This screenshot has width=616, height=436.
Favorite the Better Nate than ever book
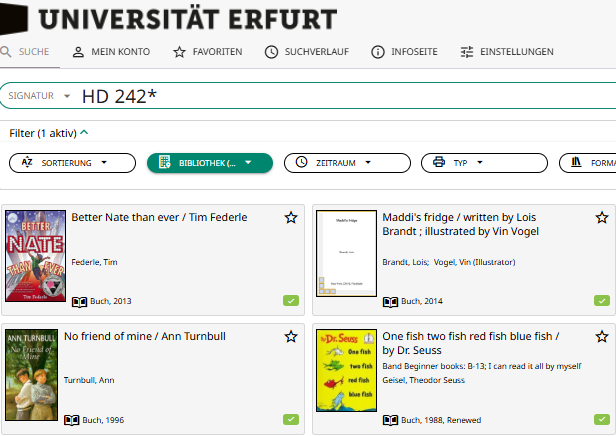291,217
